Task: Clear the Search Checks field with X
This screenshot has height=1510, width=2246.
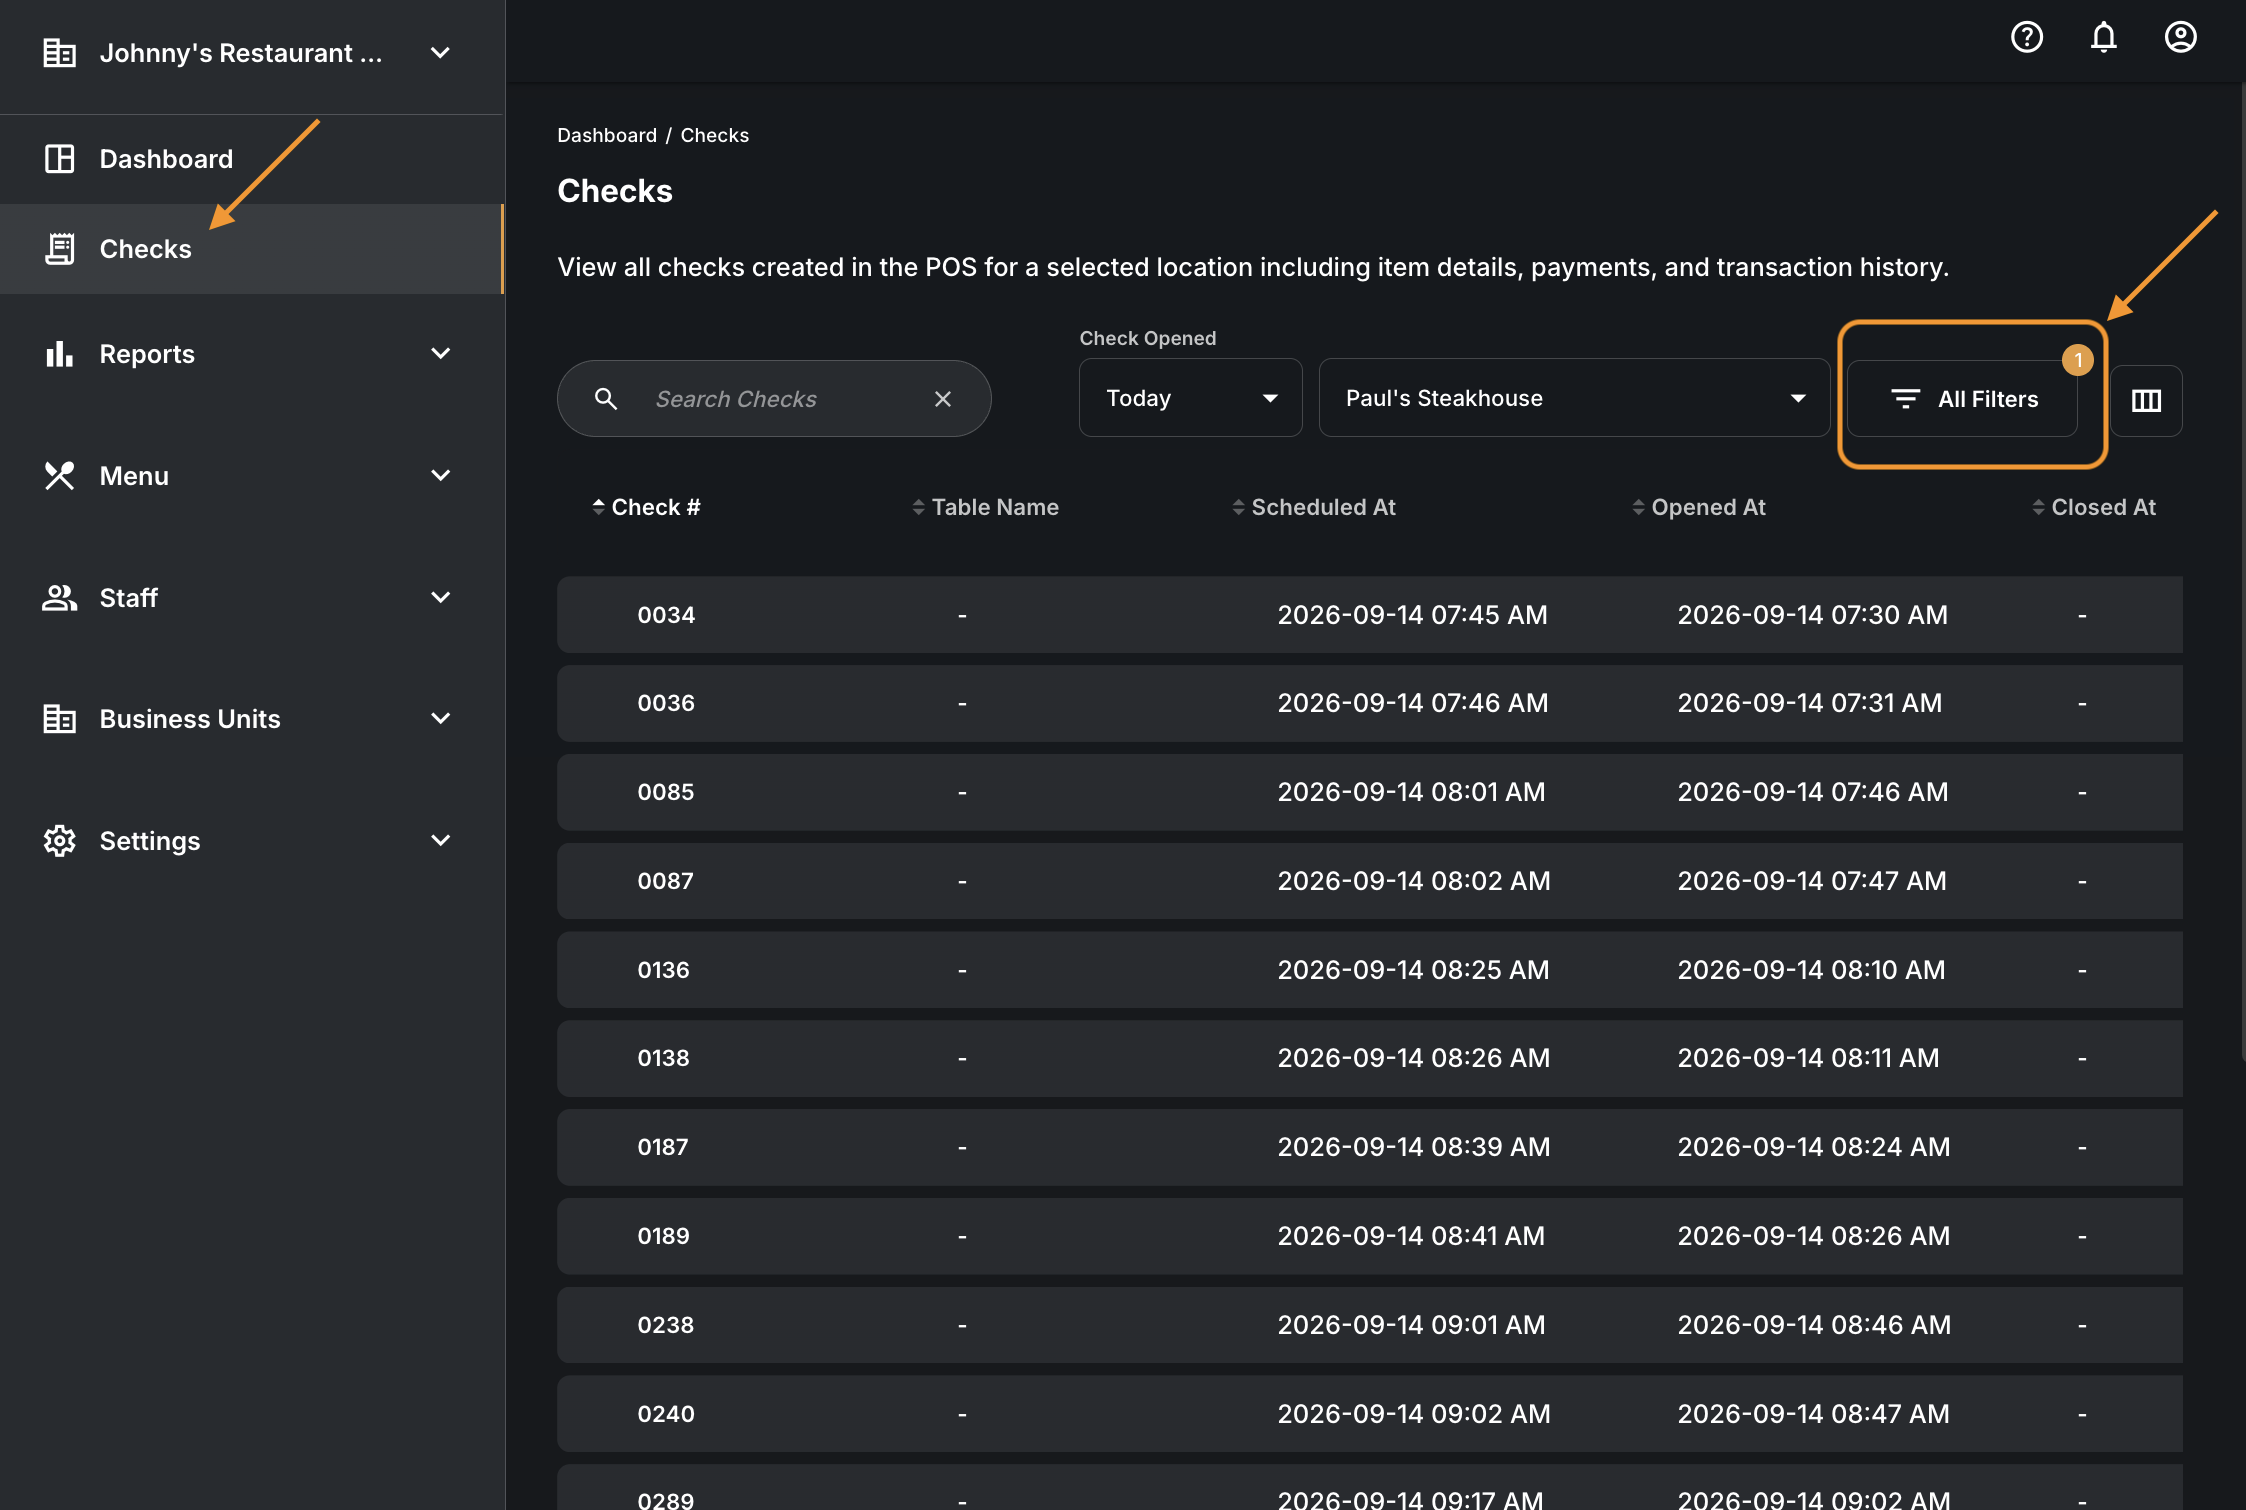Action: click(x=943, y=399)
